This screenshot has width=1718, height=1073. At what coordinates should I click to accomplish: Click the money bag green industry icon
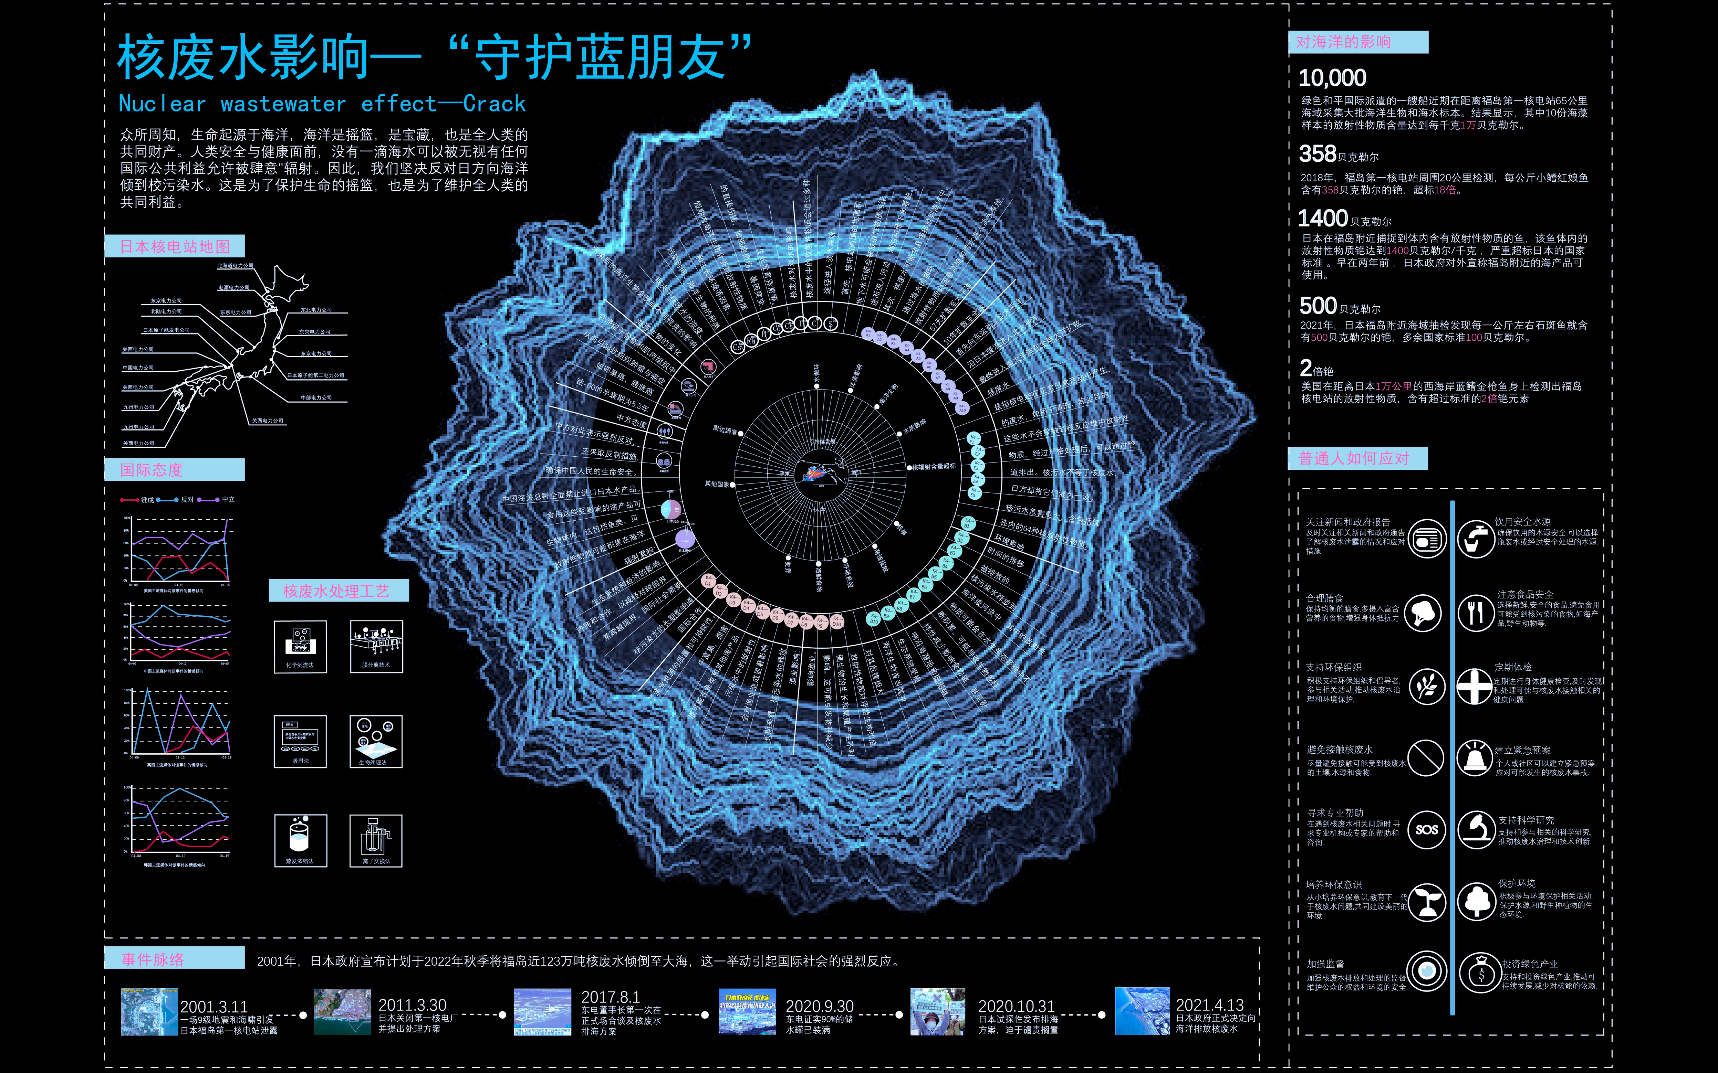point(1477,971)
